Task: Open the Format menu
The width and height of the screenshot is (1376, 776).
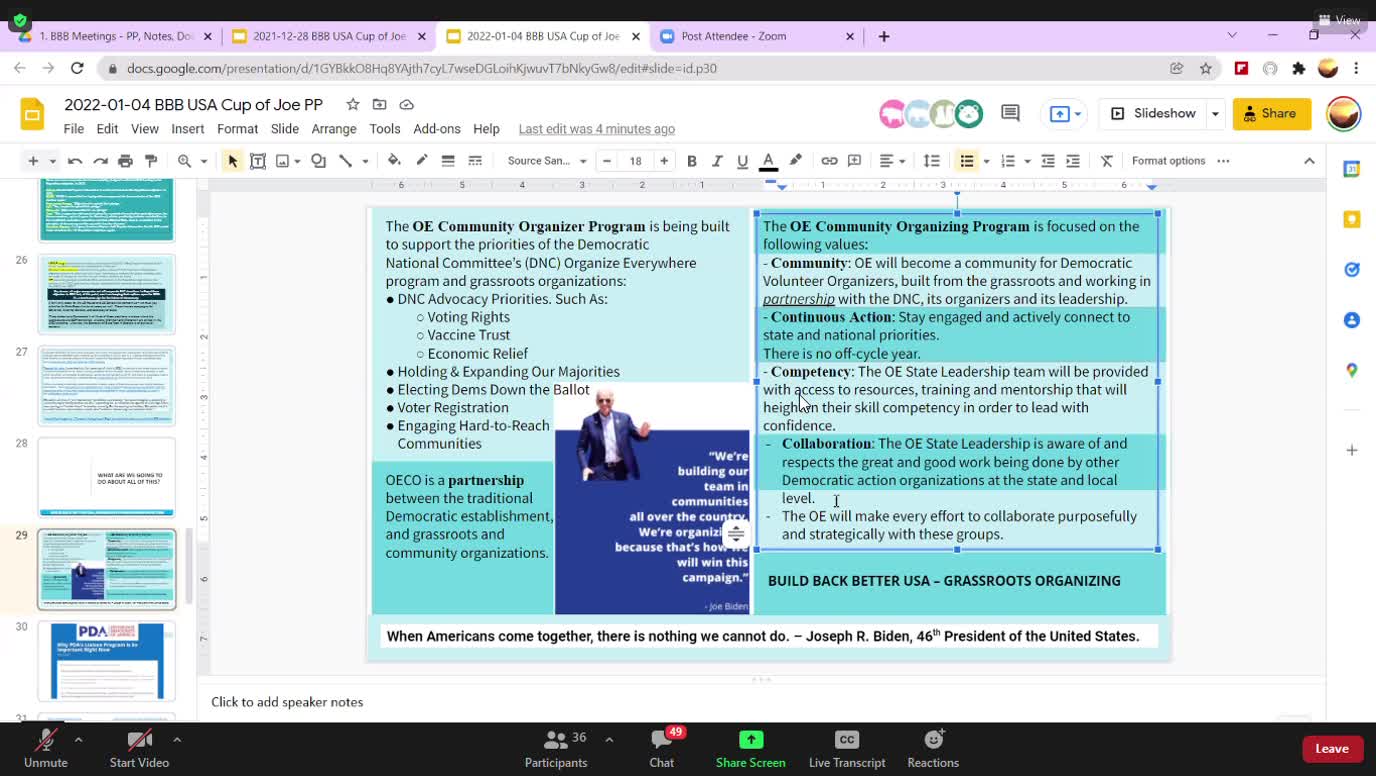Action: [x=237, y=129]
